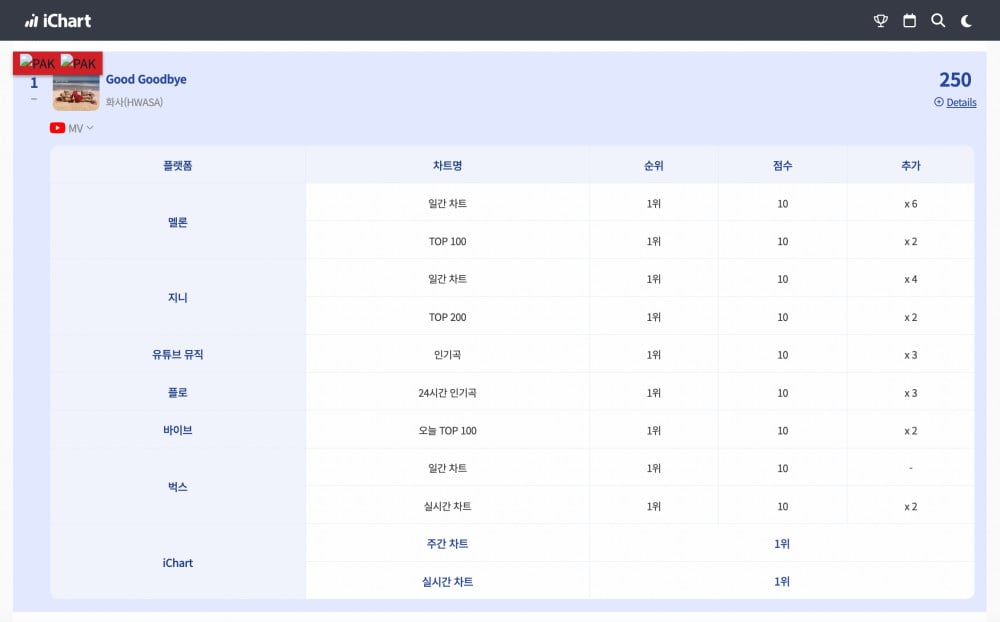Expand the MV dropdown chevron
1000x622 pixels.
[x=90, y=128]
